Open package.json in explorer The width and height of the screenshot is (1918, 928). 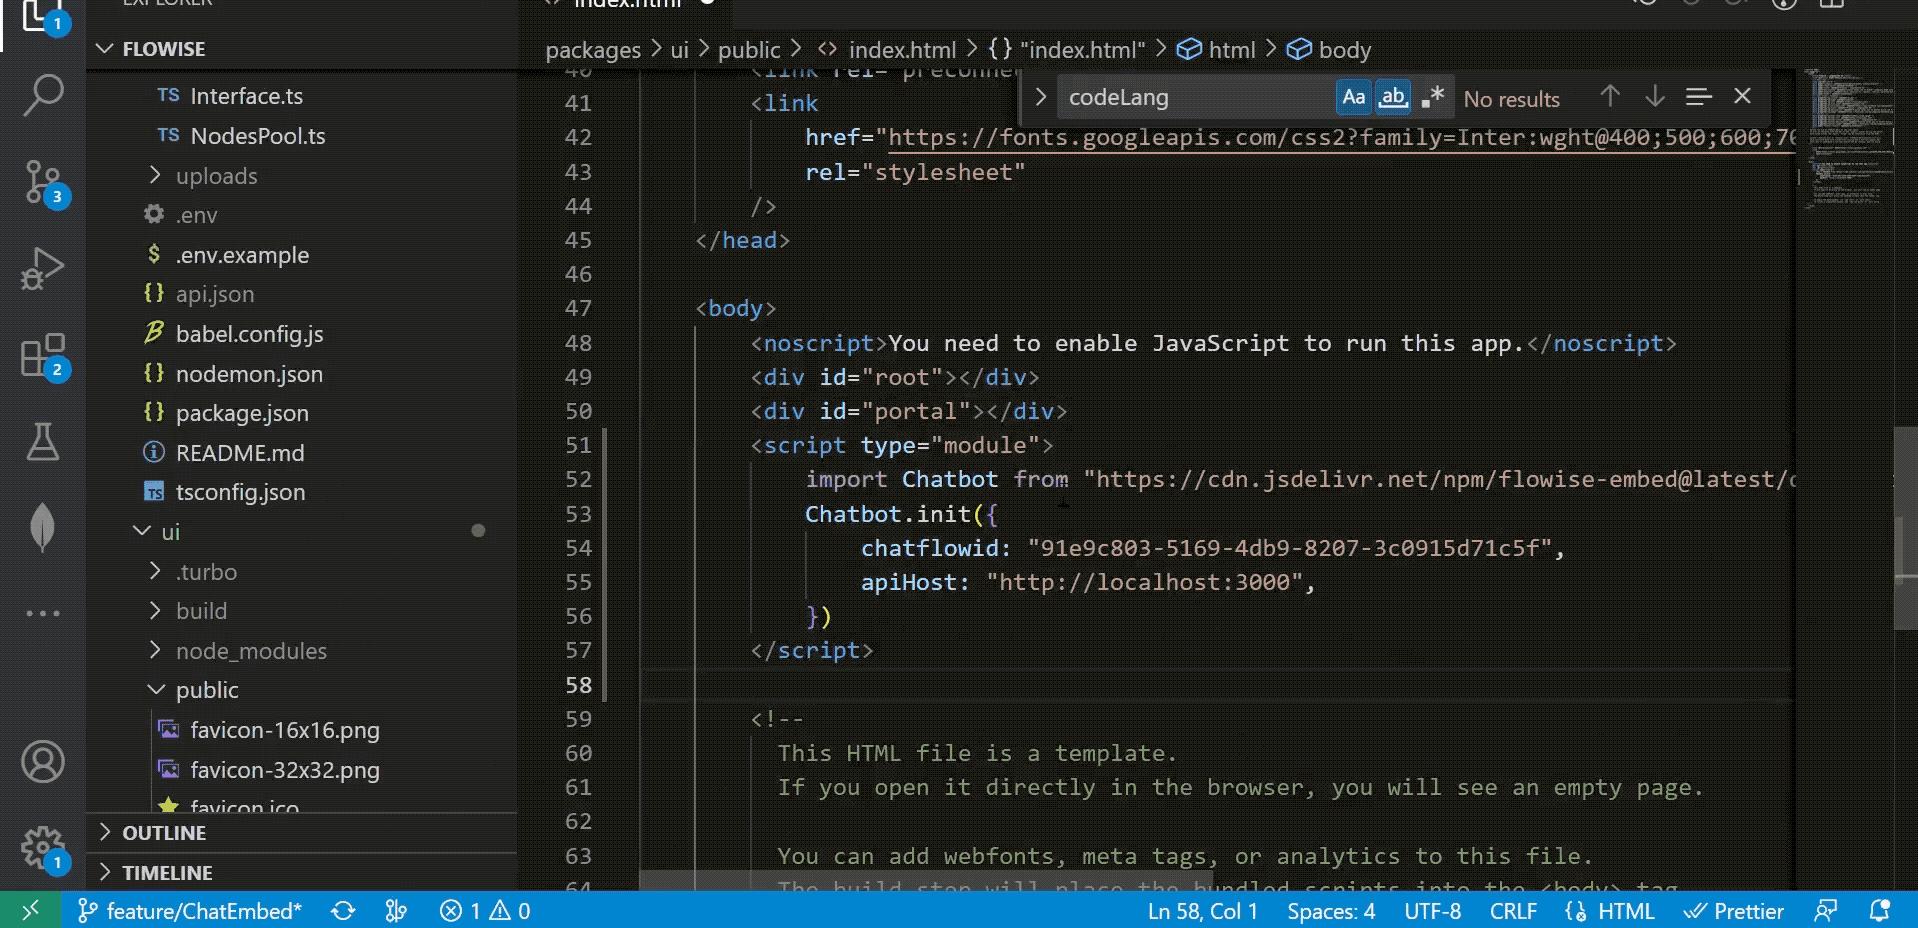[x=242, y=413]
